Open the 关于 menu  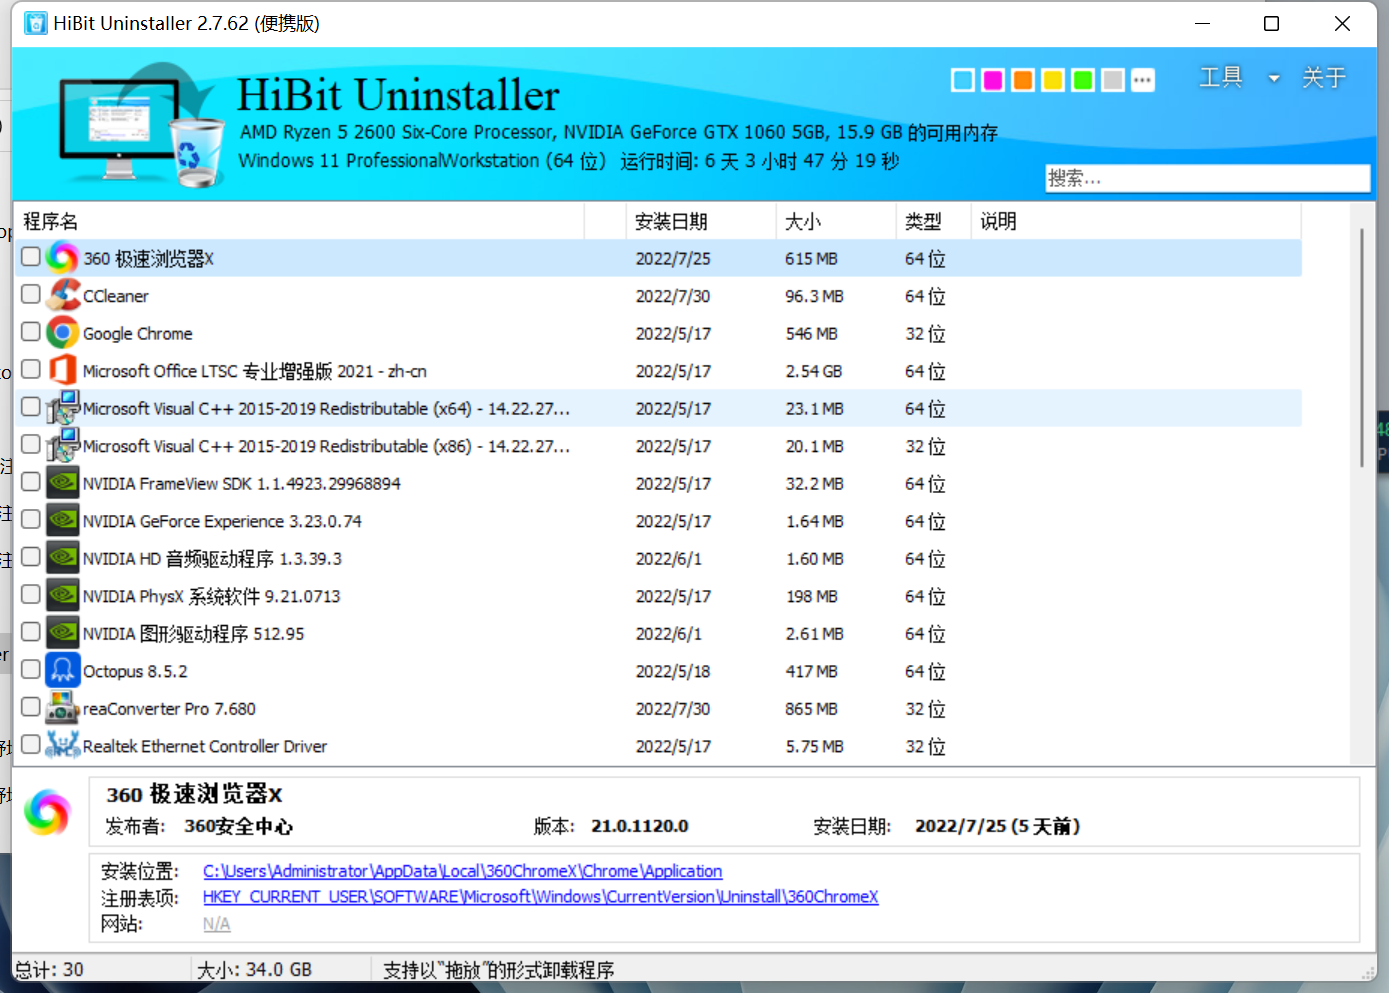[x=1324, y=78]
